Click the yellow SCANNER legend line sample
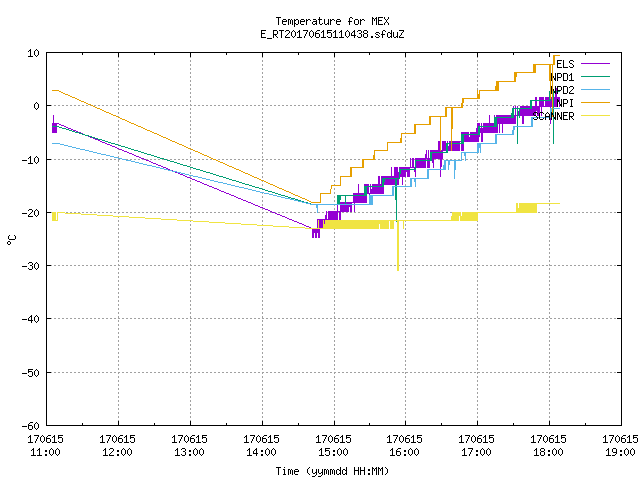Screen dimensions: 640x480 click(x=595, y=116)
